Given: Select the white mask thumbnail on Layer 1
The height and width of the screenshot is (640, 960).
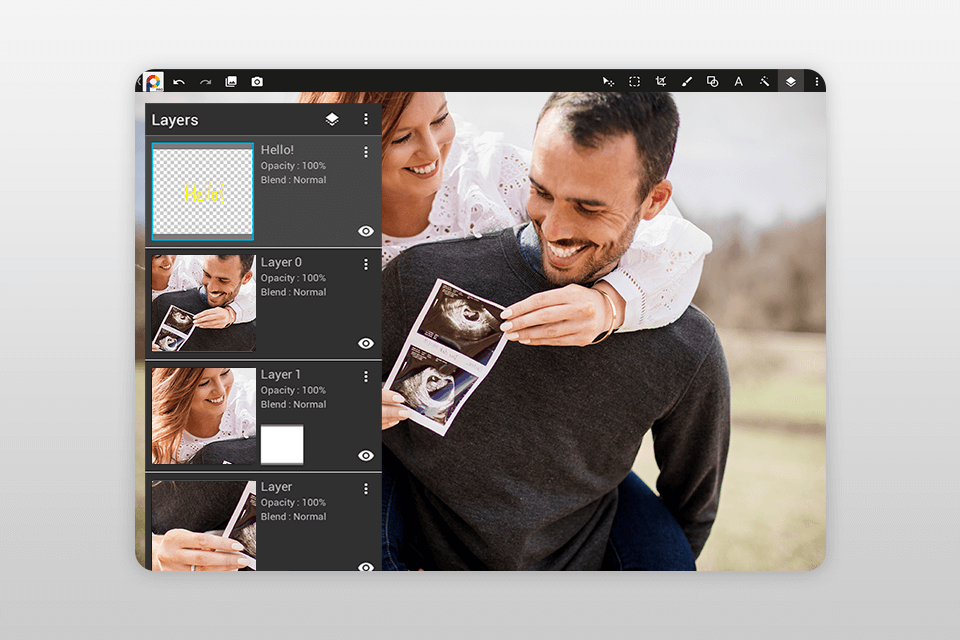Looking at the screenshot, I should (282, 445).
